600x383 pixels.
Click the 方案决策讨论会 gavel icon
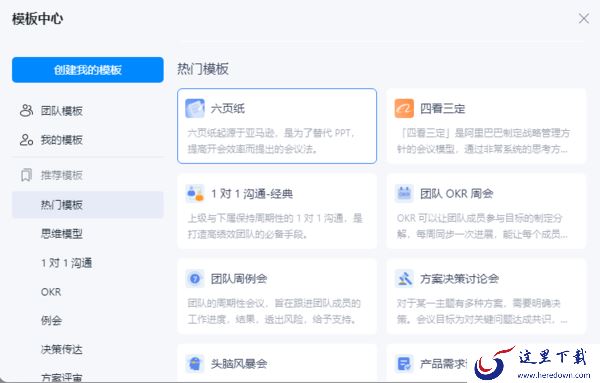tap(404, 279)
